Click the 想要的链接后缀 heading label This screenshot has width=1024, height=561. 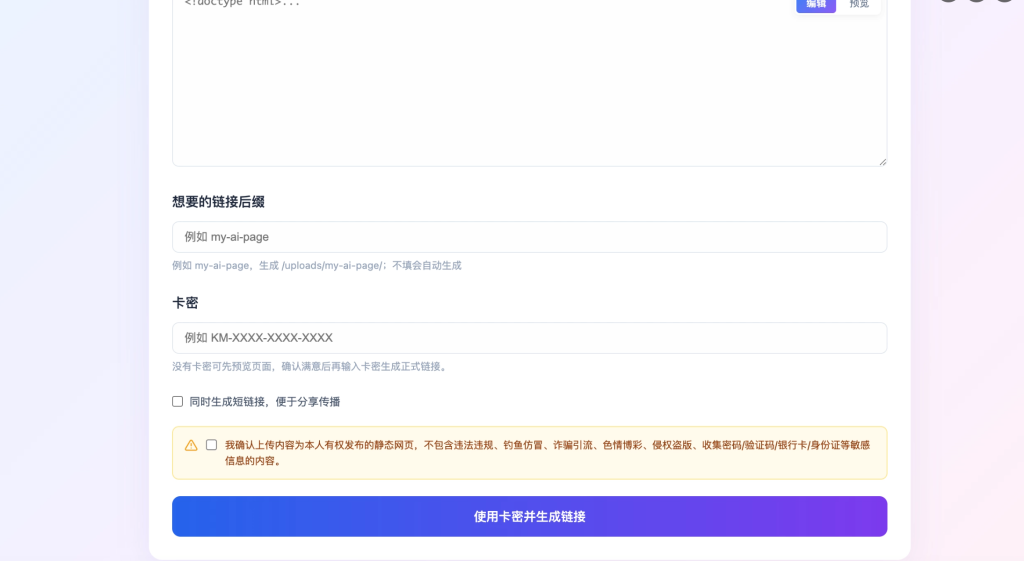click(218, 202)
